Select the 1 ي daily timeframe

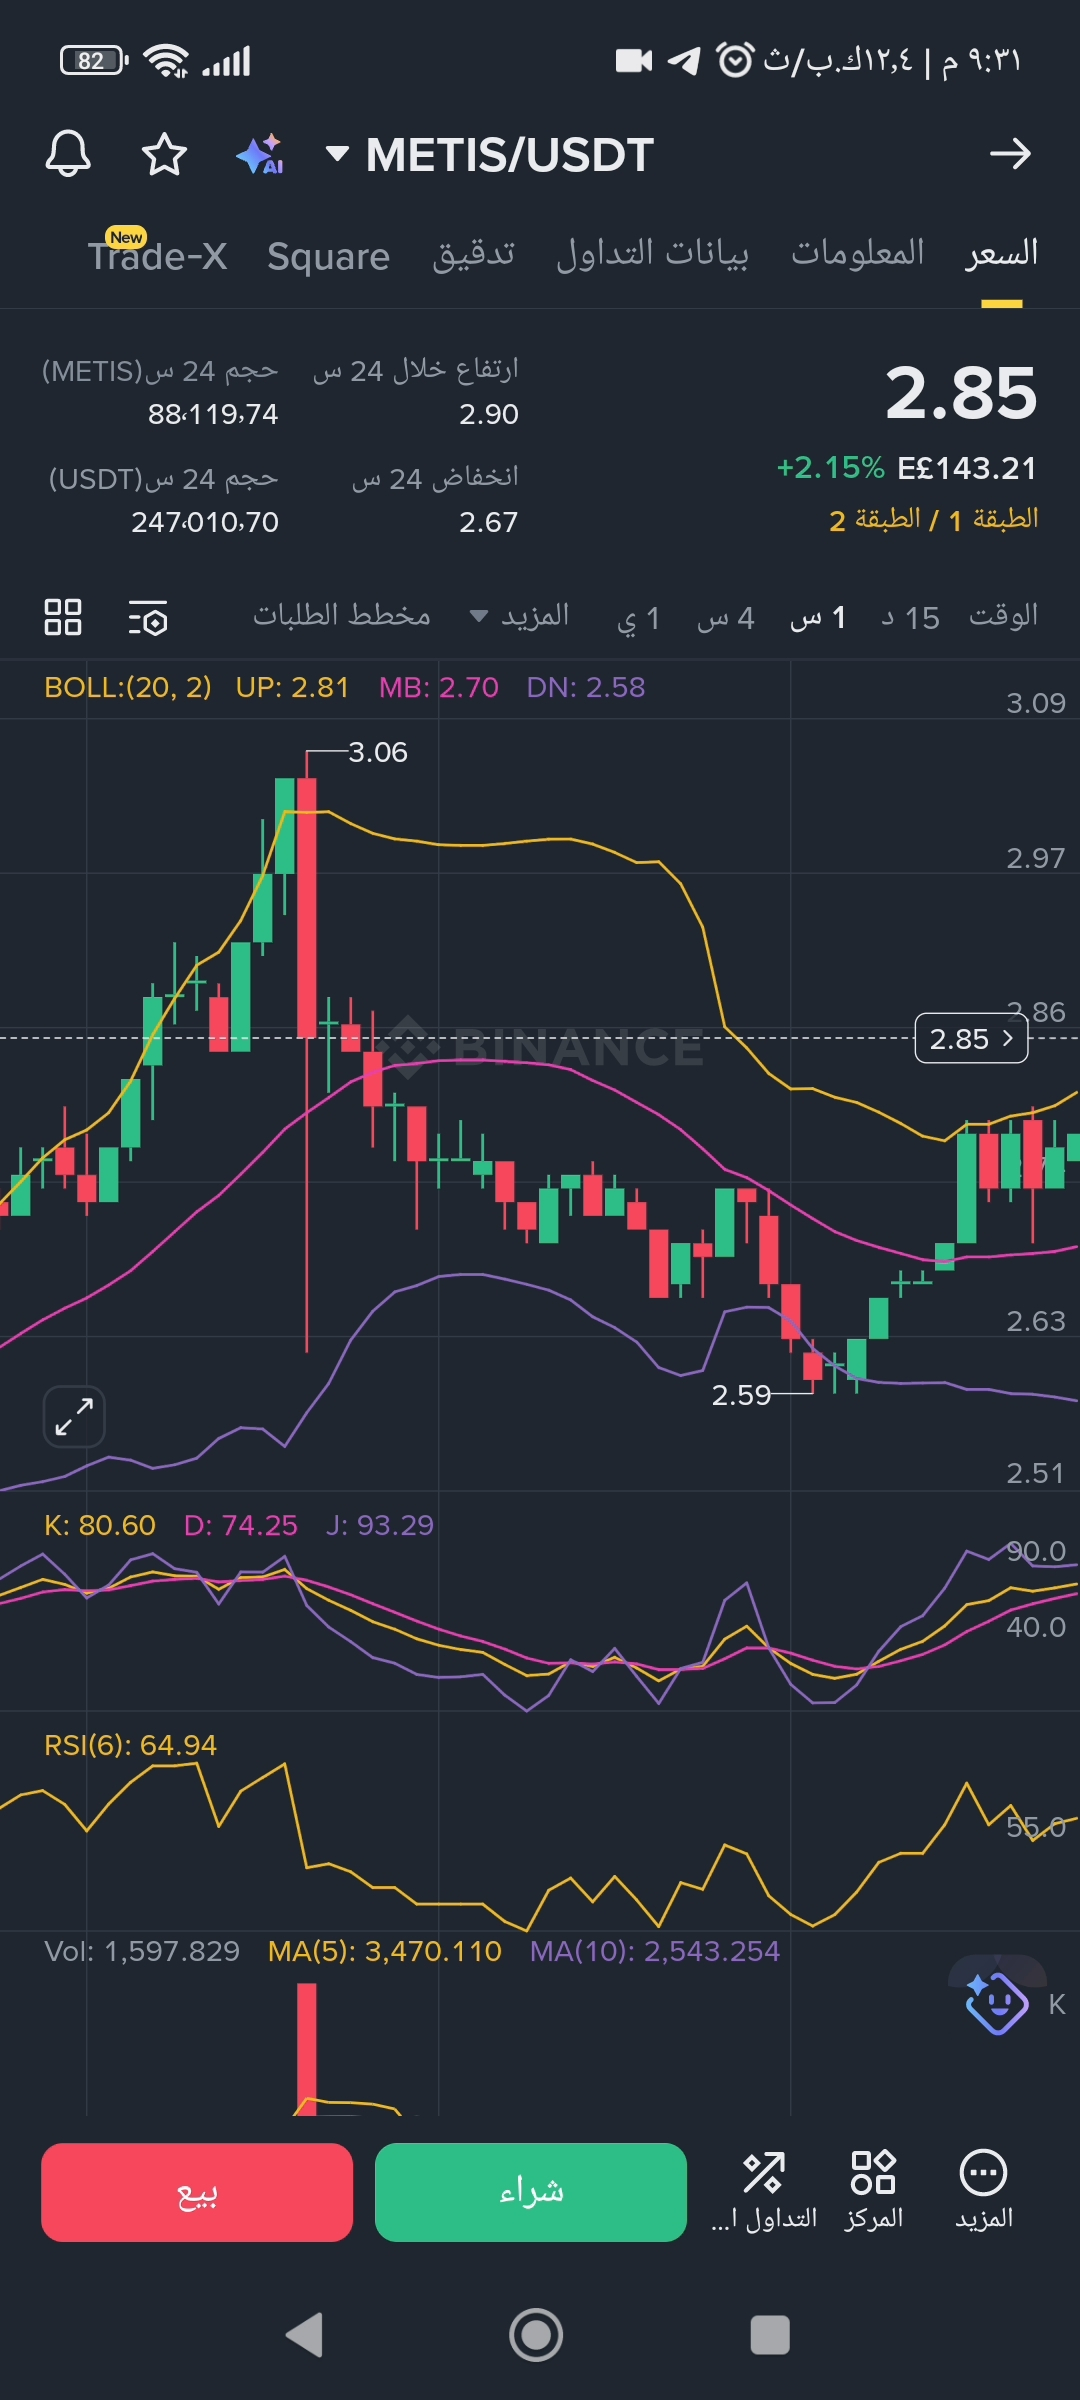pos(638,618)
